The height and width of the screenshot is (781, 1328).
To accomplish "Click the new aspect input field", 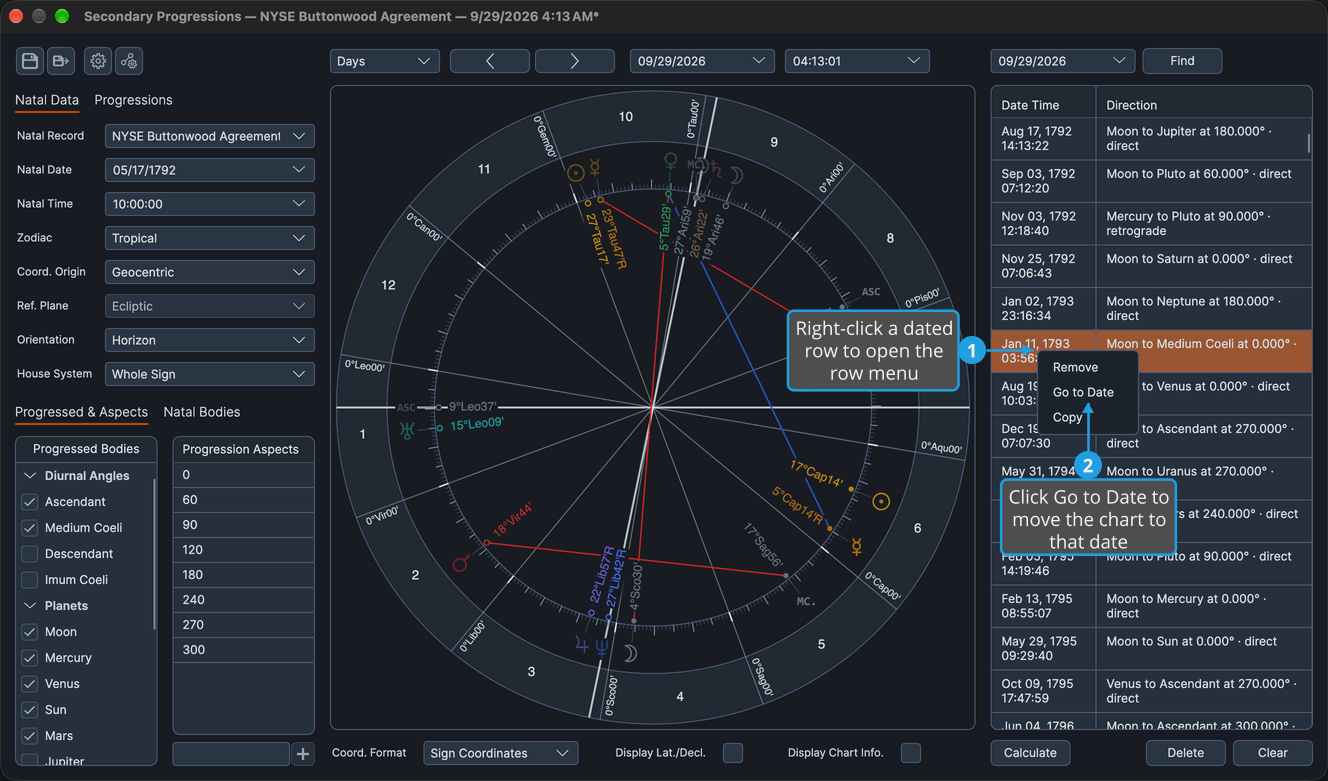I will click(x=231, y=754).
